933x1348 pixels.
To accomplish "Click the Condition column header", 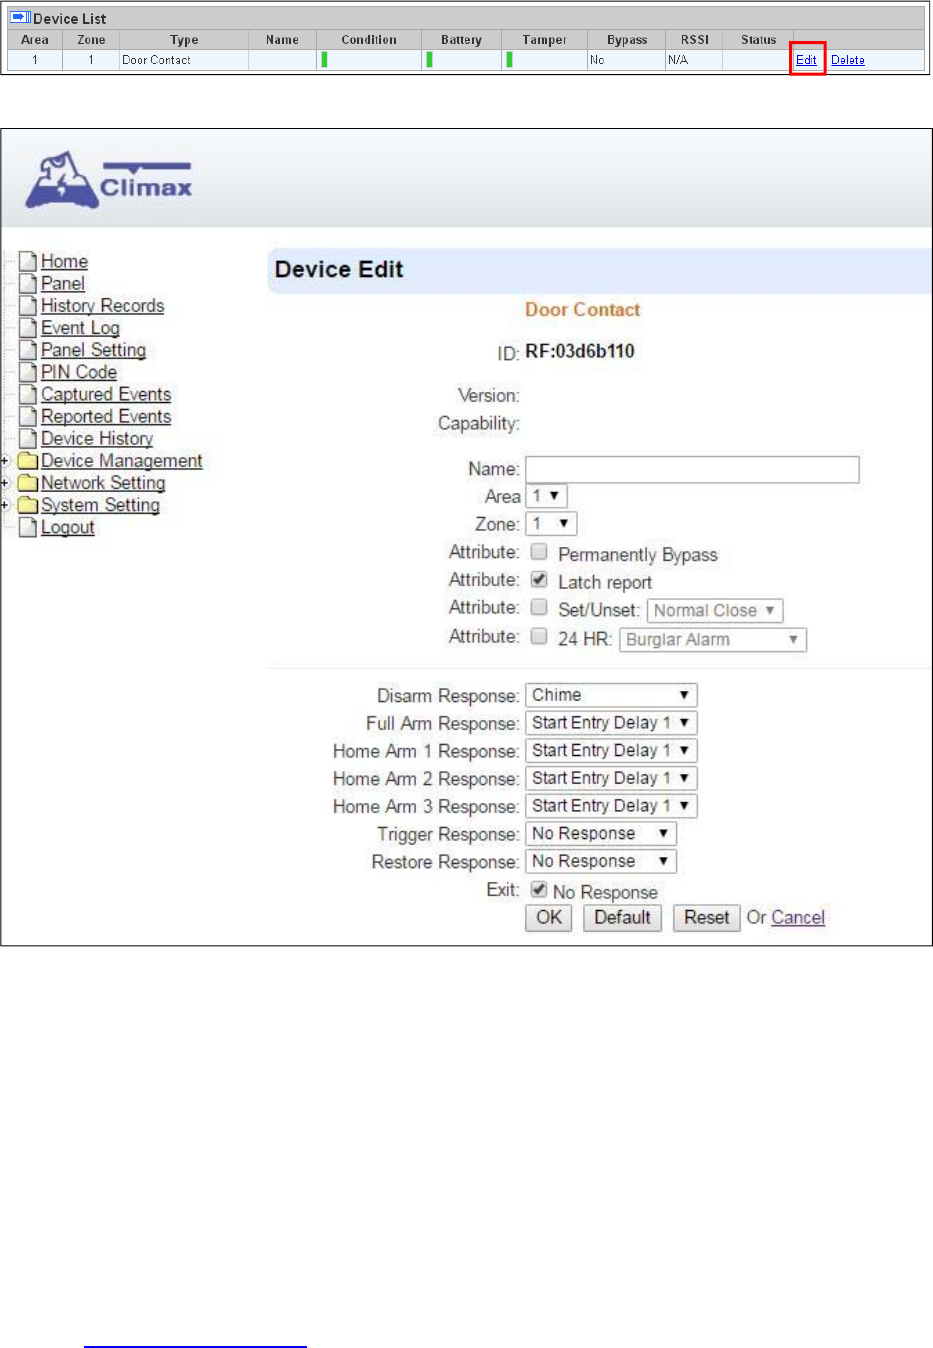I will point(369,40).
